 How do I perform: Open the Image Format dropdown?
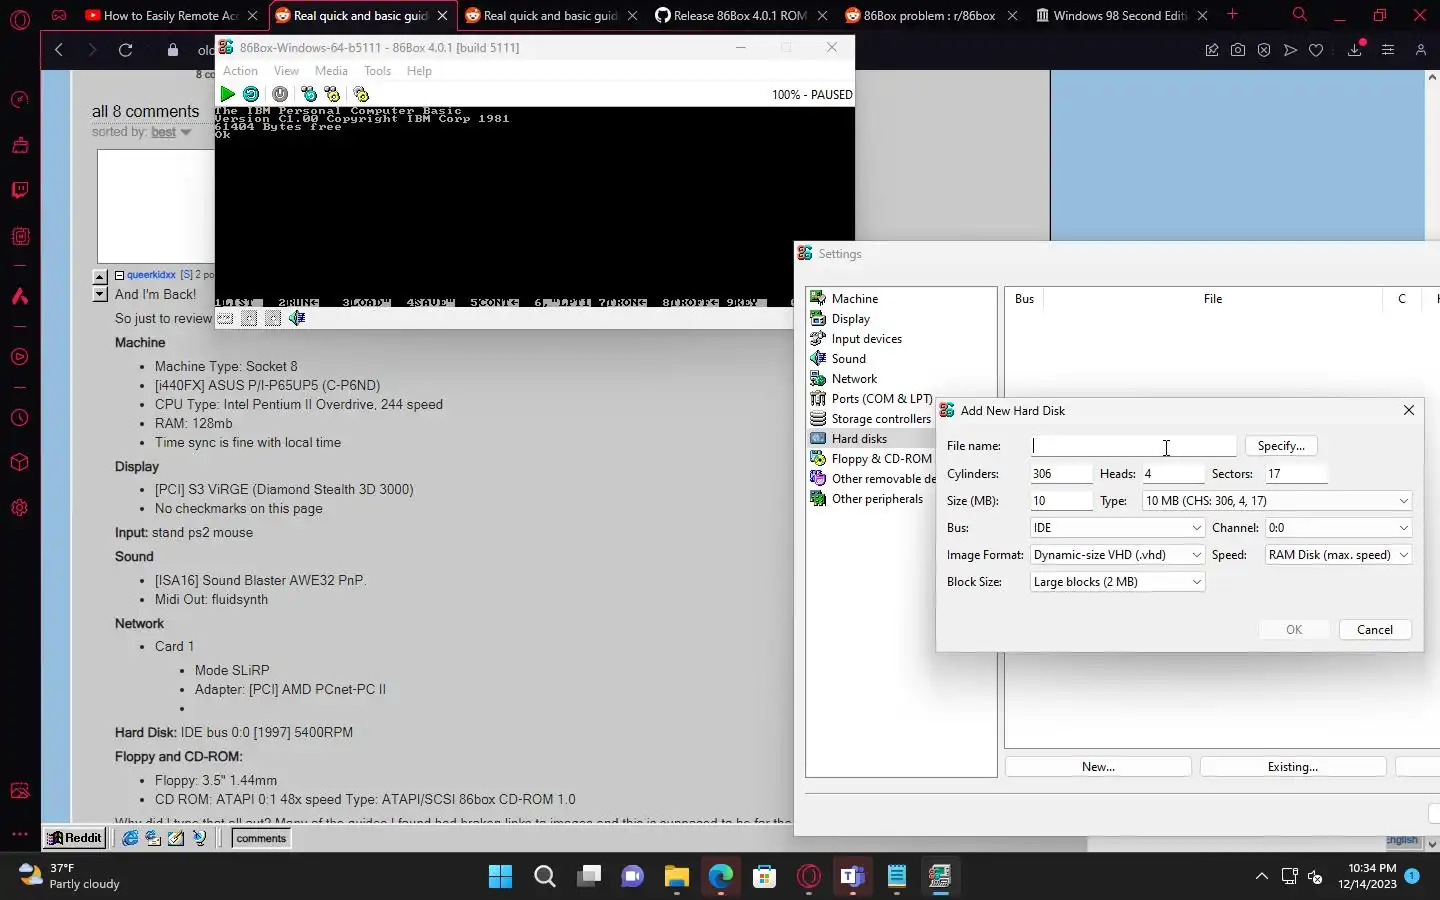1117,555
